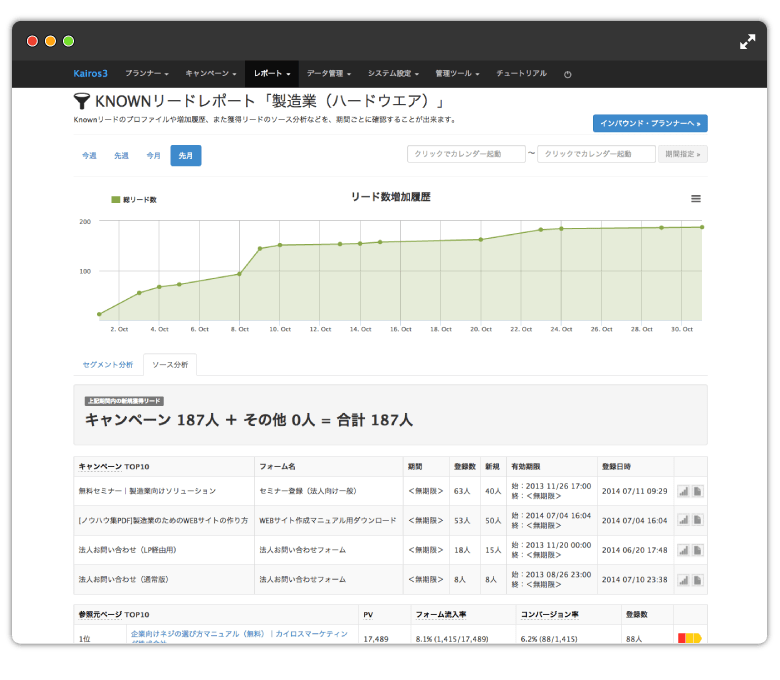Screen dimensions: 780x680
Task: Open document icon for 無料セミナー row
Action: click(698, 491)
